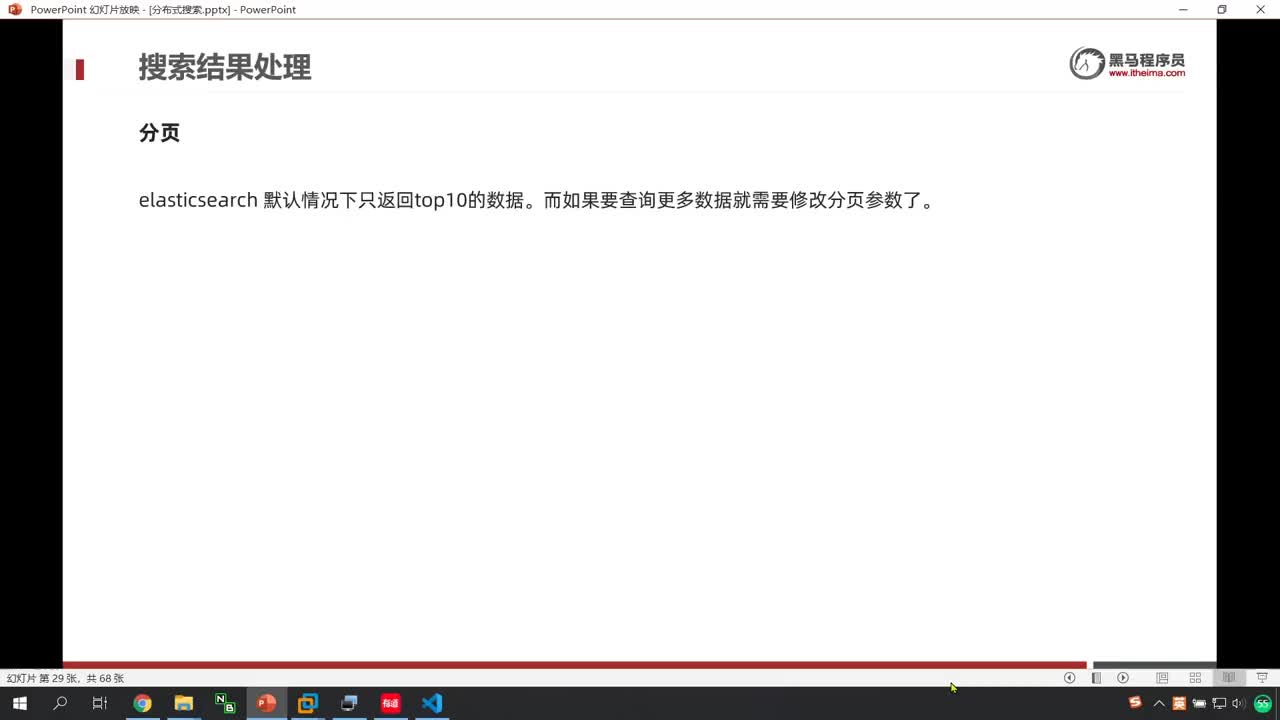Open the volume speaker tray icon

(1239, 703)
